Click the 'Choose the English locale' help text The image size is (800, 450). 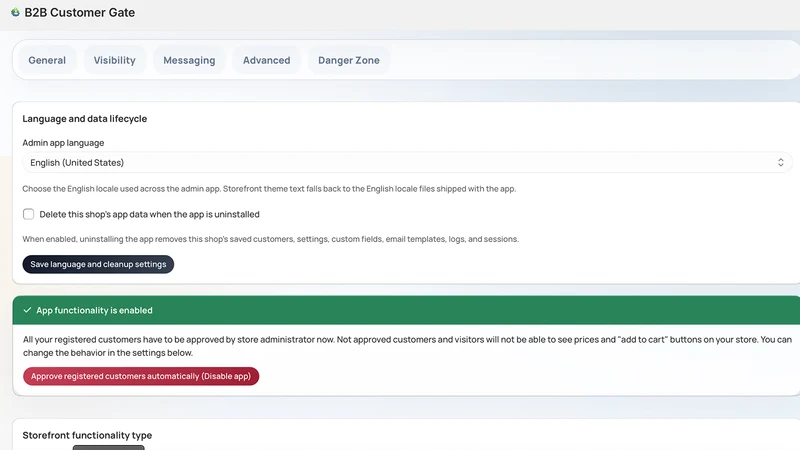click(269, 189)
